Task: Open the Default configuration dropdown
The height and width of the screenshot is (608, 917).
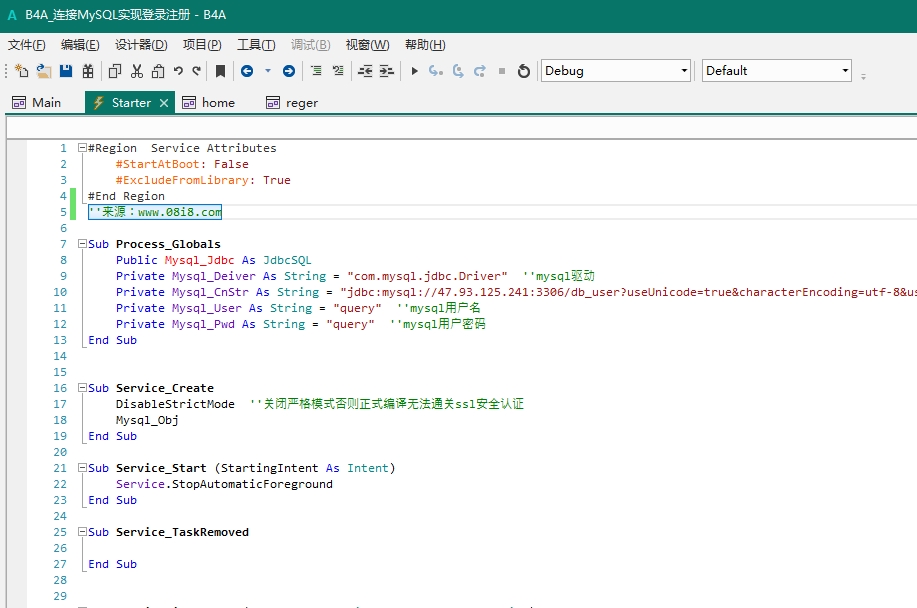Action: click(x=845, y=71)
